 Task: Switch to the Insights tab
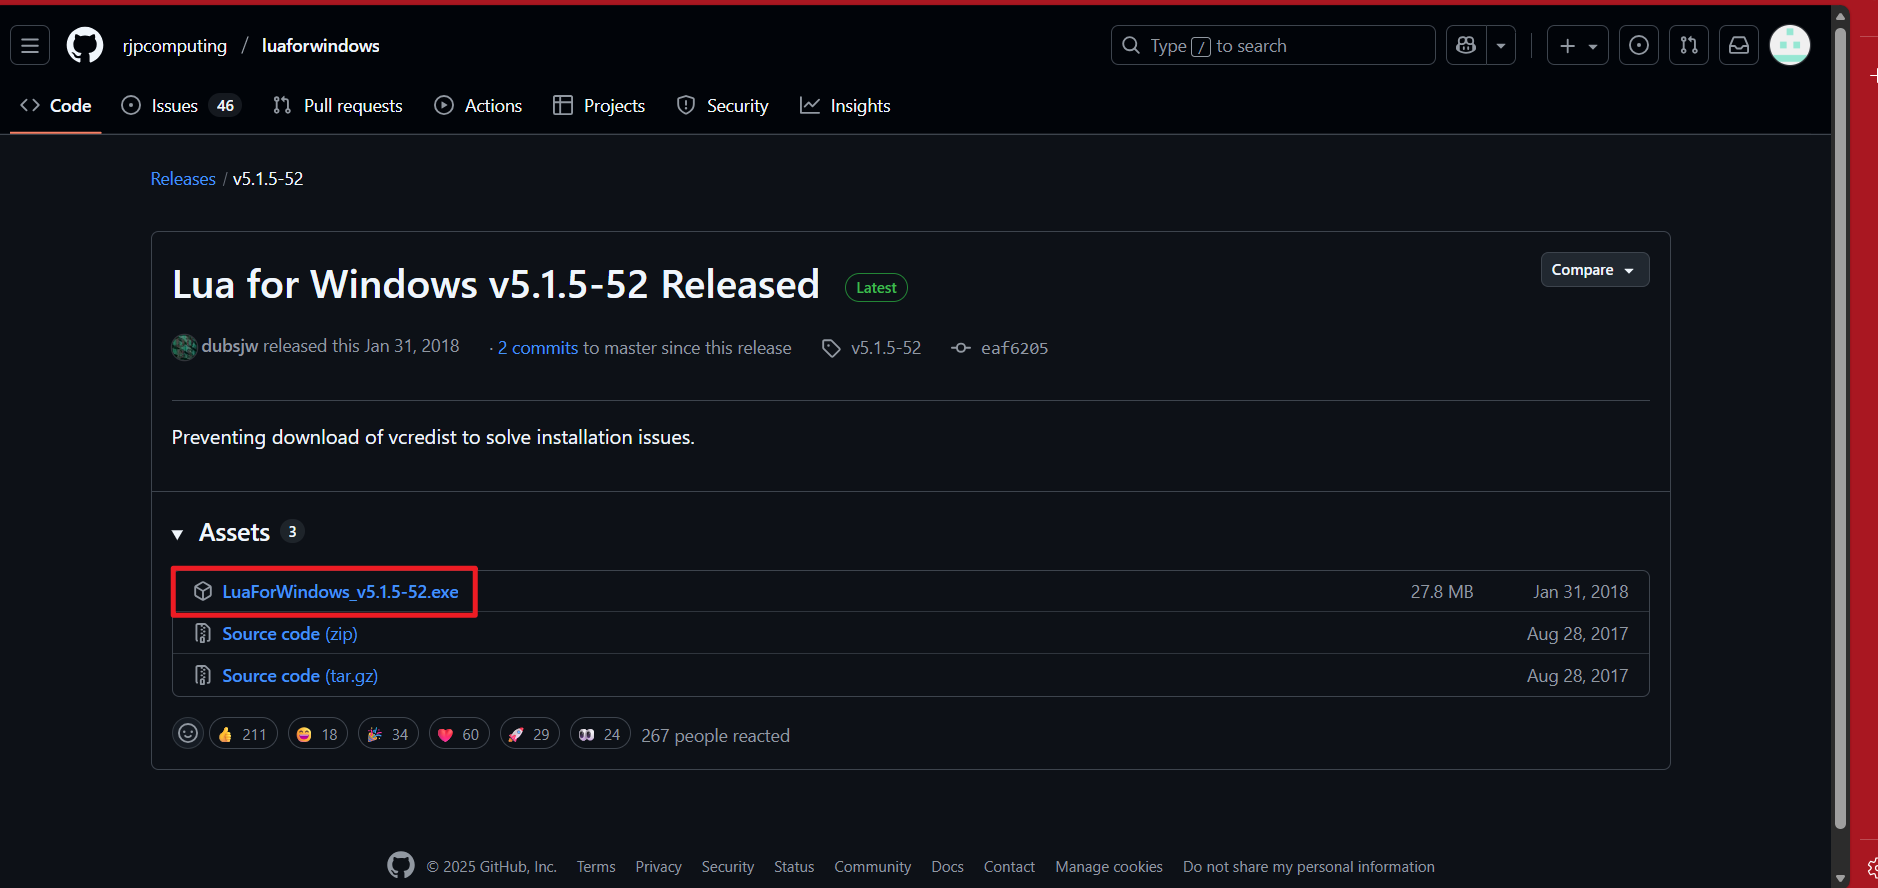pyautogui.click(x=845, y=105)
